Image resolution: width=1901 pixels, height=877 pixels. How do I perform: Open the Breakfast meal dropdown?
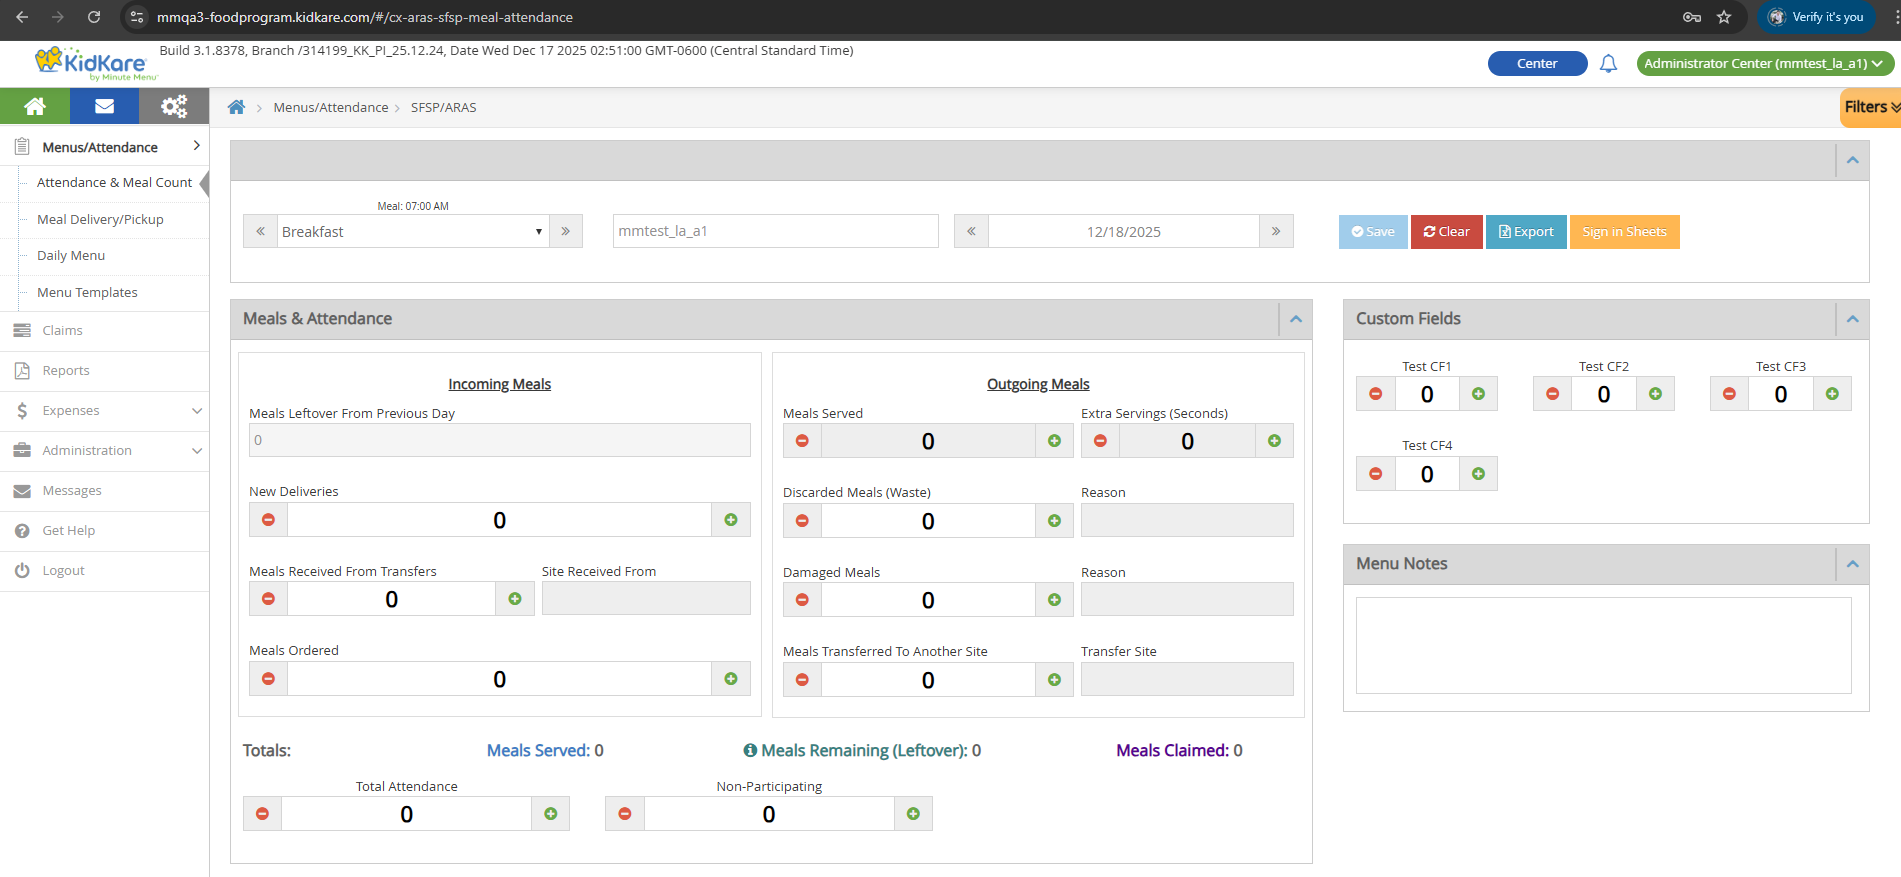point(412,231)
